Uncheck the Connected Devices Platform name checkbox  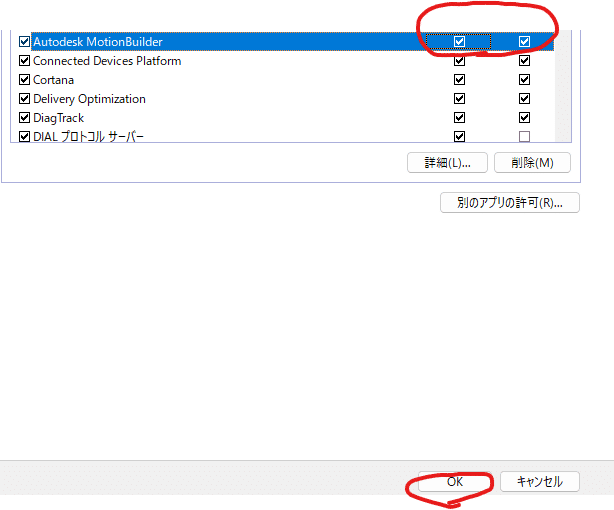click(24, 61)
